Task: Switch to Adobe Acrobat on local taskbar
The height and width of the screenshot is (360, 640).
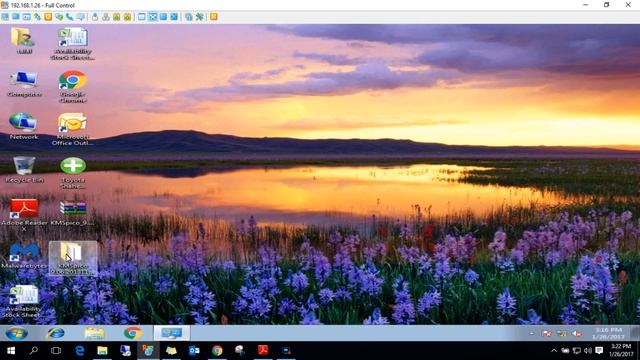Action: pos(263,351)
